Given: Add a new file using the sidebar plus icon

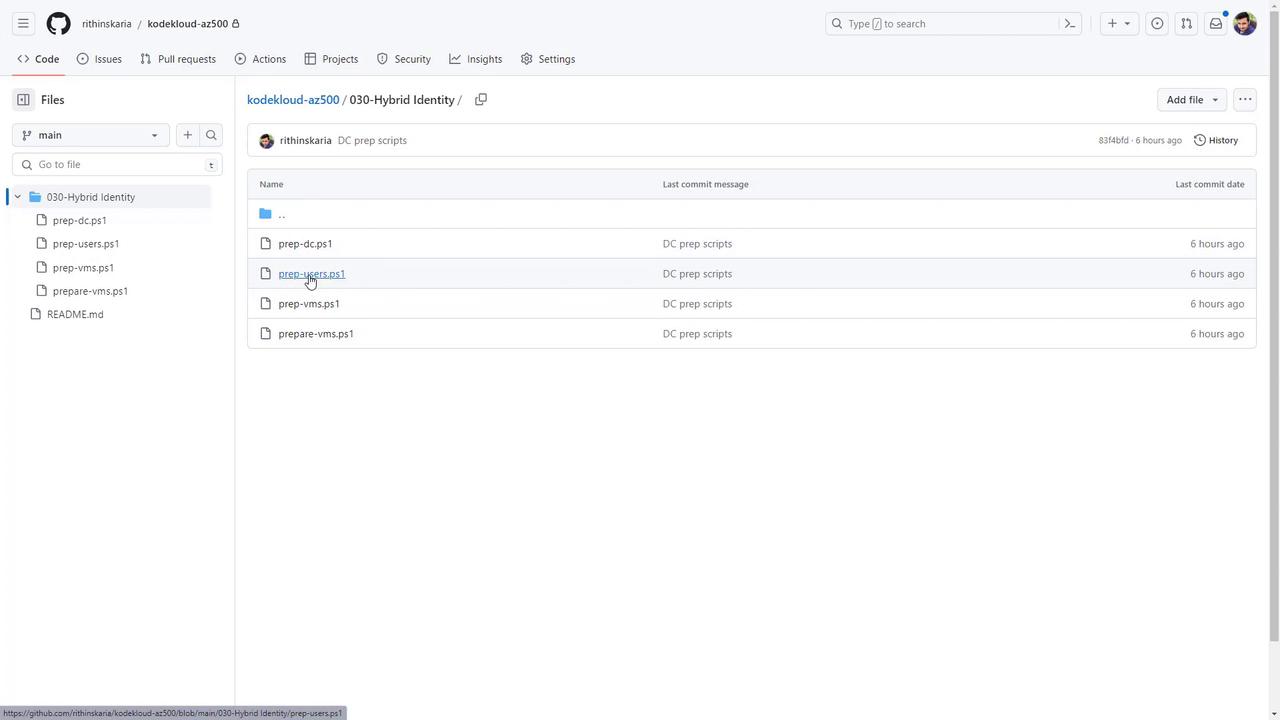Looking at the screenshot, I should tap(187, 135).
